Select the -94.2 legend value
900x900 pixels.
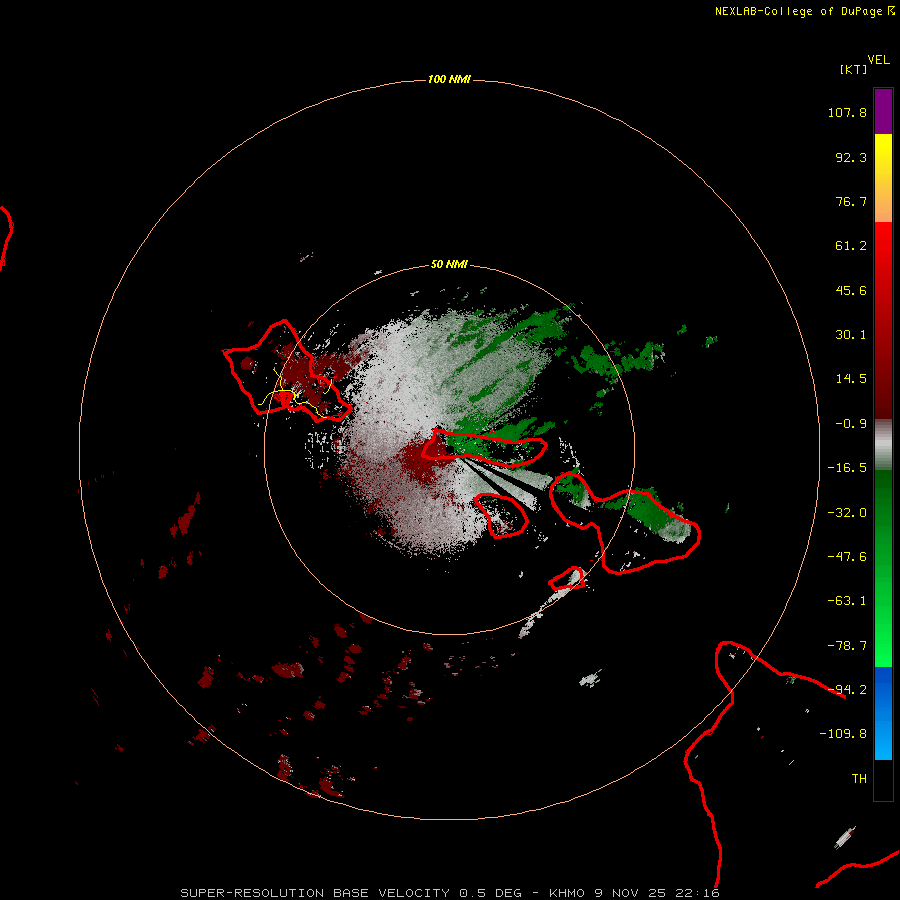point(847,690)
